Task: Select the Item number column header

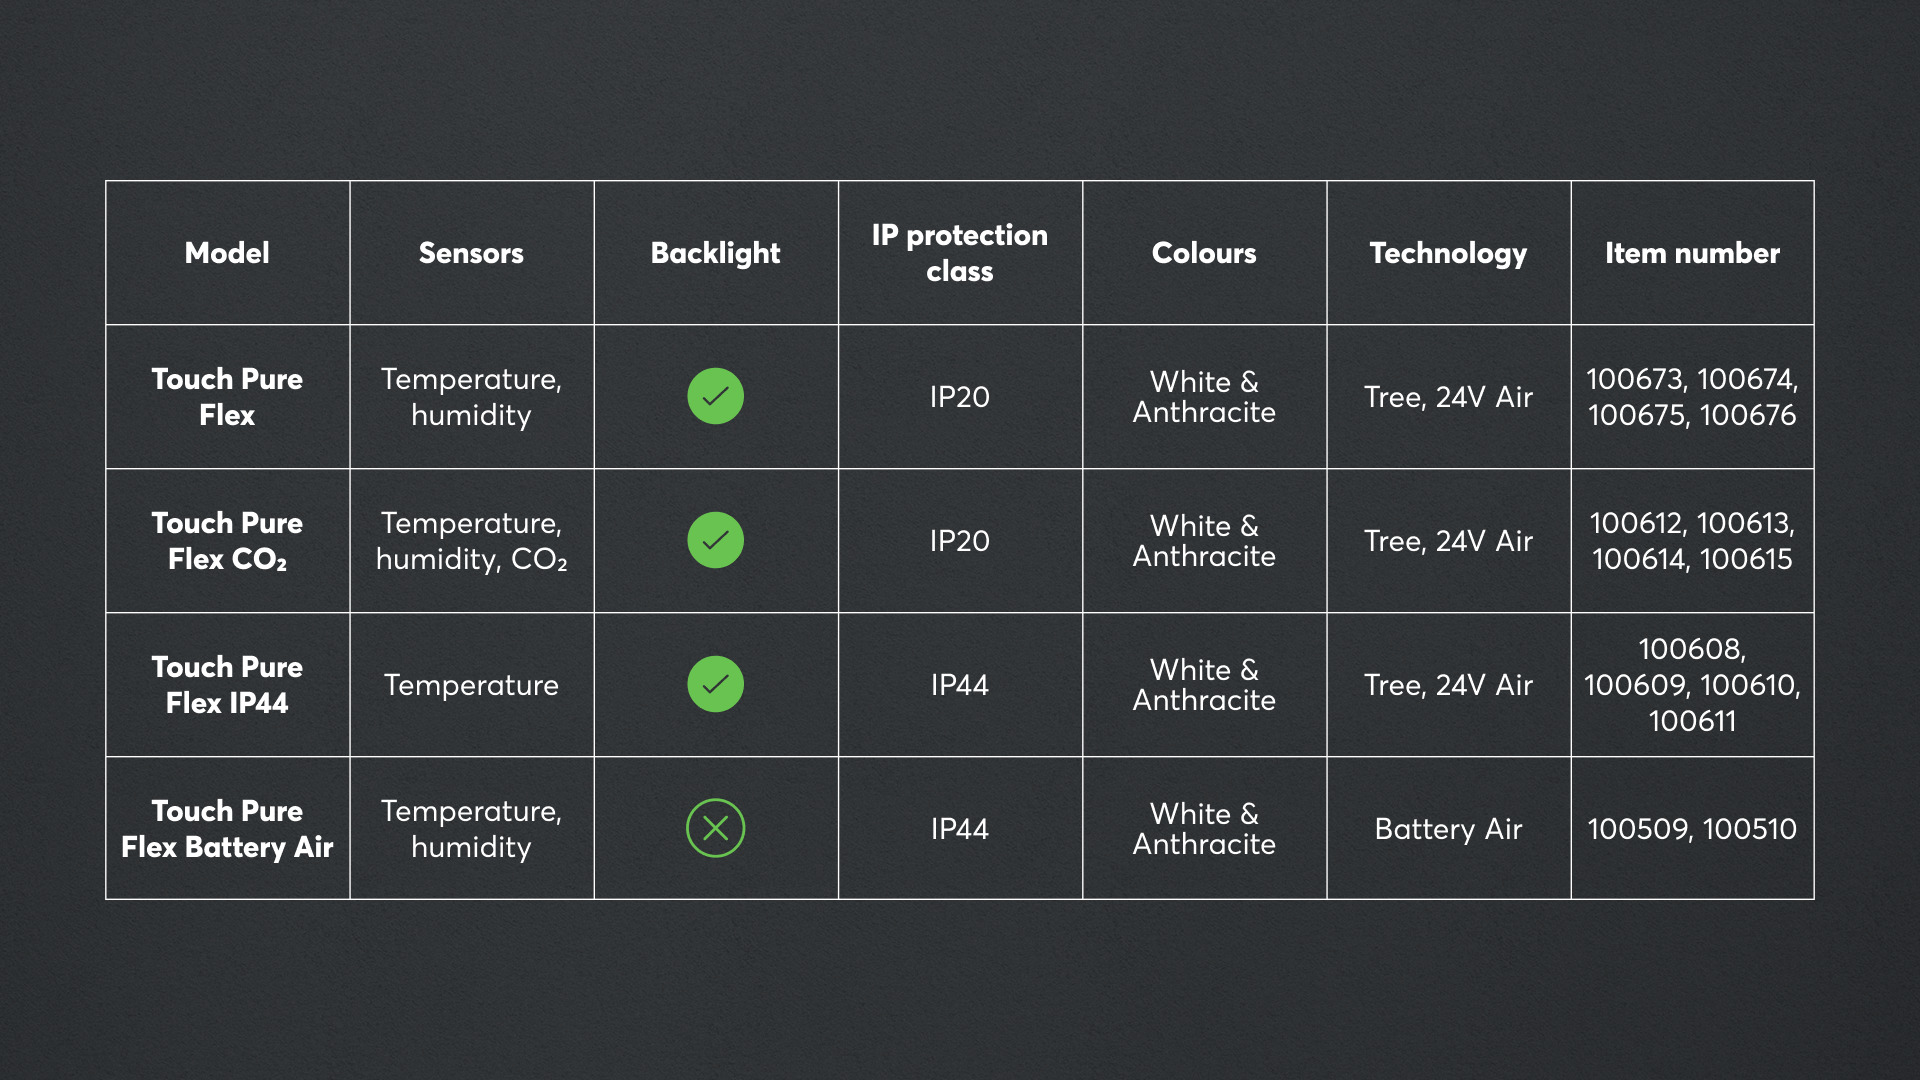Action: (1692, 253)
